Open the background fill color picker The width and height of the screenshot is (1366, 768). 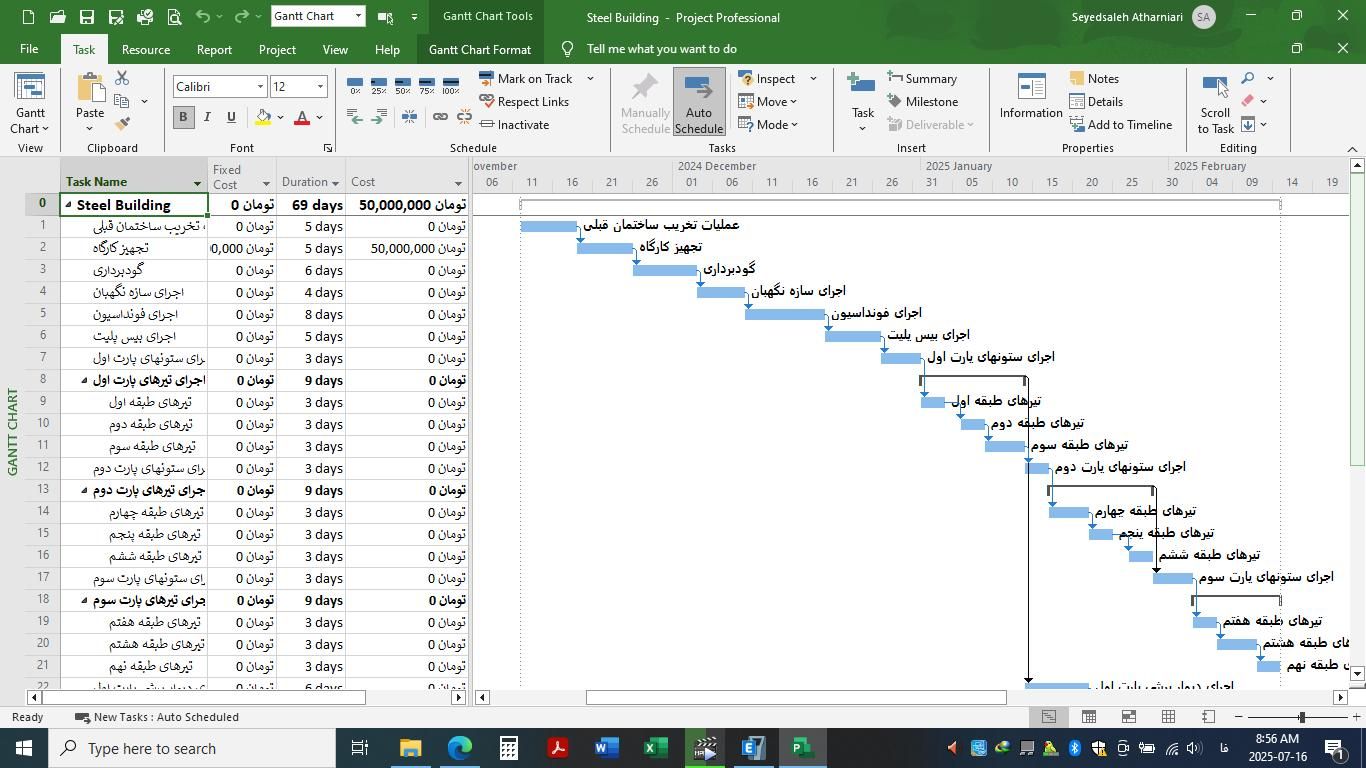pos(264,117)
